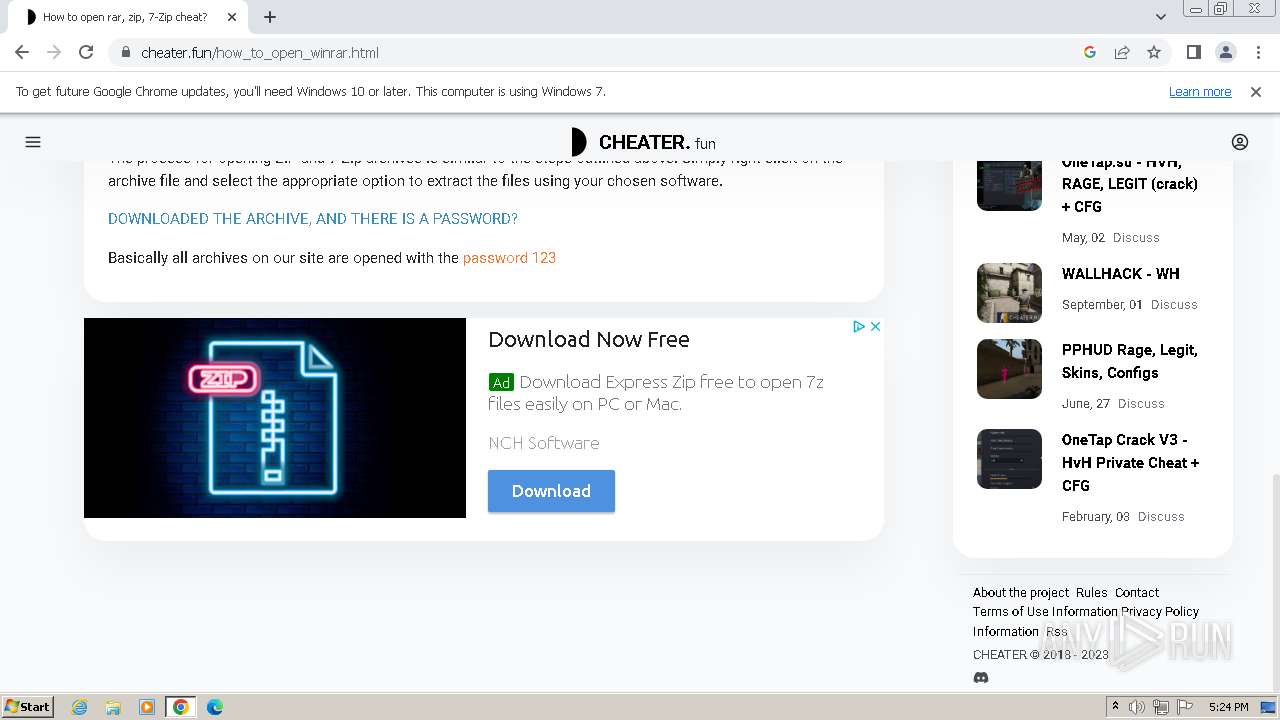
Task: Open a new browser tab
Action: point(270,17)
